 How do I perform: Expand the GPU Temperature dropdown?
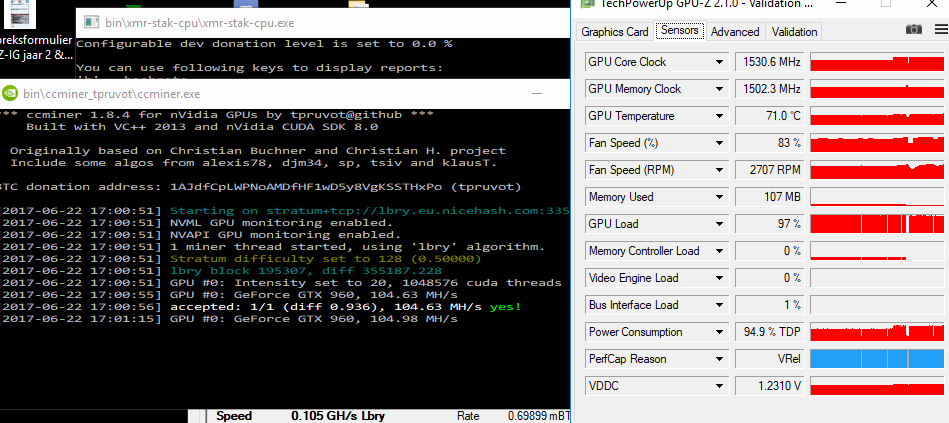[x=720, y=116]
